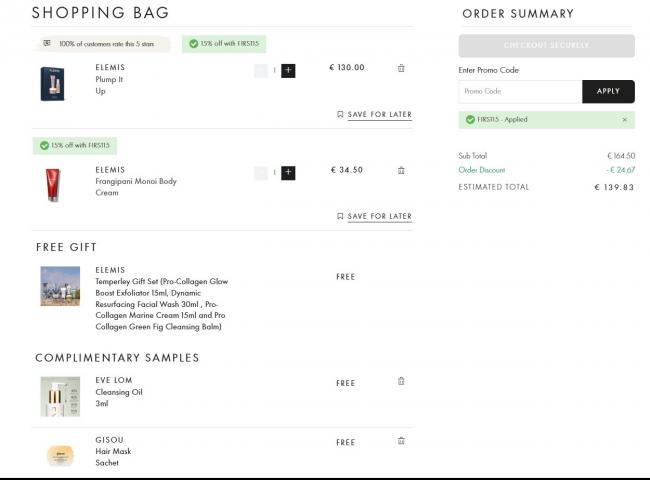The height and width of the screenshot is (480, 650).
Task: Remove the applied FIRST15 promo code
Action: pos(624,120)
